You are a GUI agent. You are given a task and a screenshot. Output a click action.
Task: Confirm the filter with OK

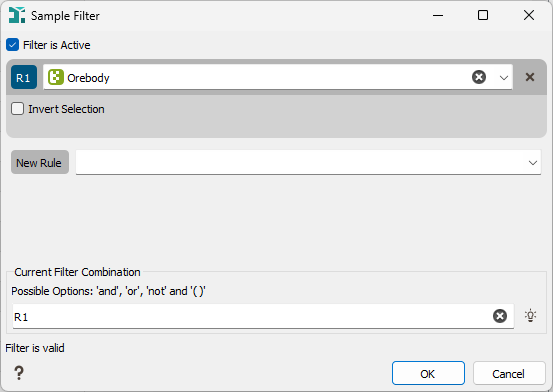coord(428,373)
